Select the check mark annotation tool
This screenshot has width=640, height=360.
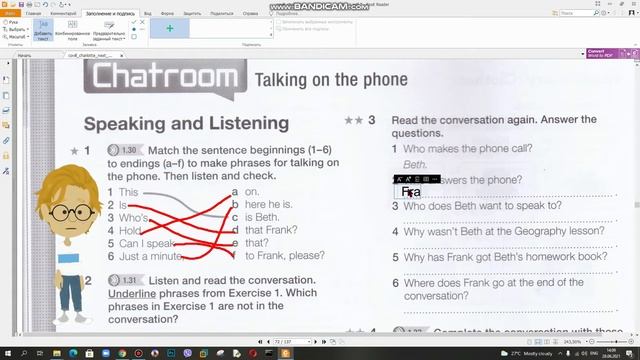[x=134, y=22]
